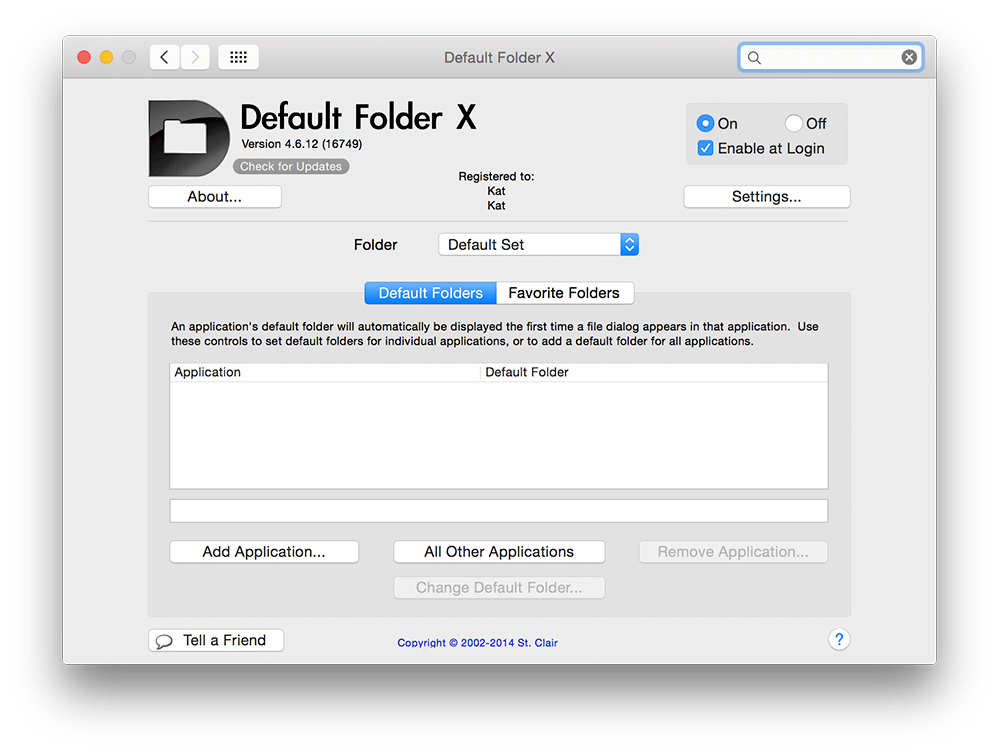Clear the search field with X icon
Image resolution: width=1000 pixels, height=754 pixels.
coord(909,57)
